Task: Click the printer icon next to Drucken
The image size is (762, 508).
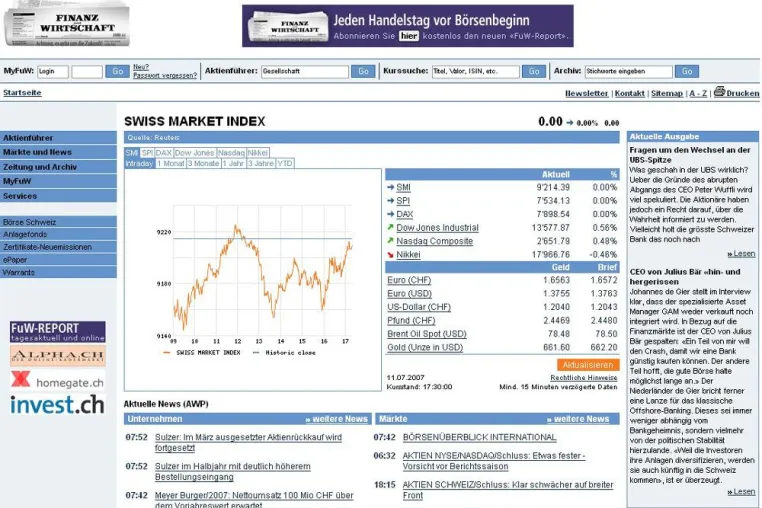Action: (x=719, y=91)
